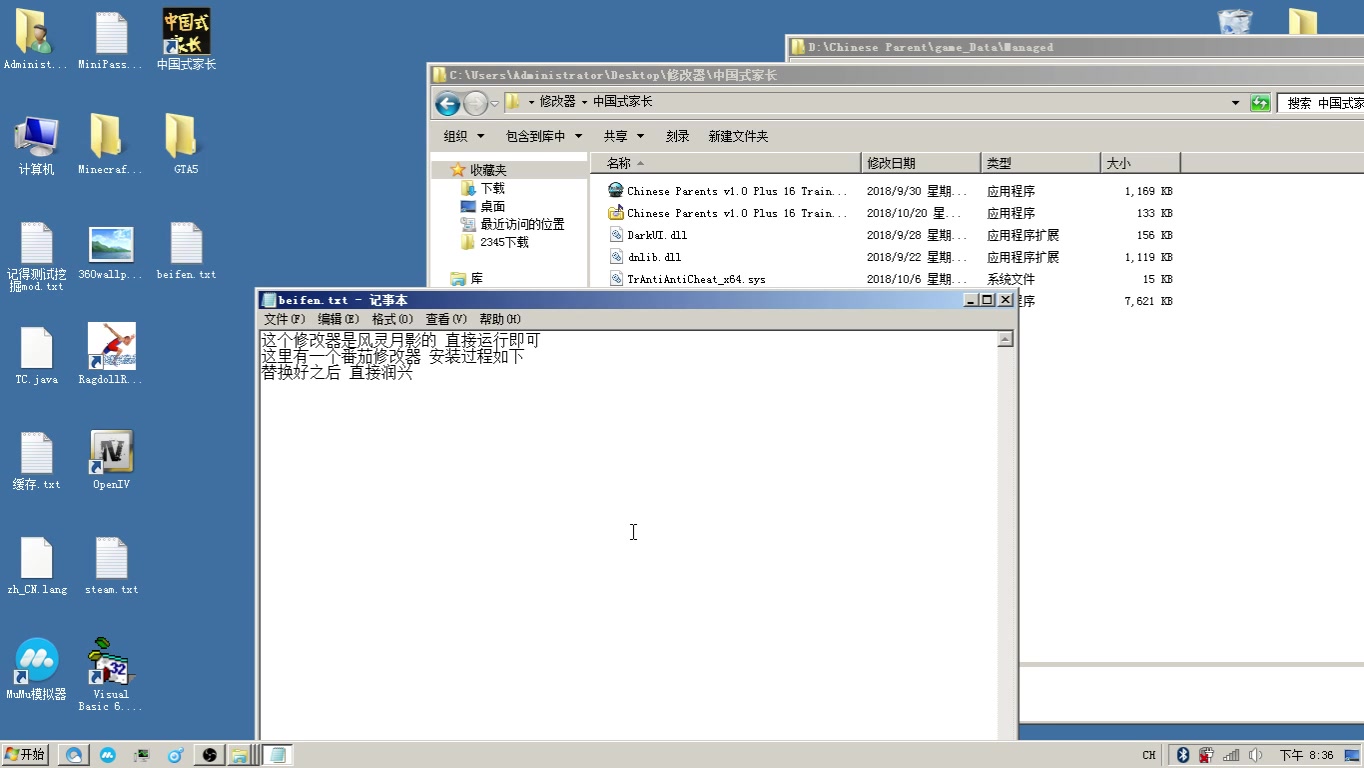Switch to the Explorer taskbar button
Viewport: 1364px width, 768px height.
(x=240, y=755)
